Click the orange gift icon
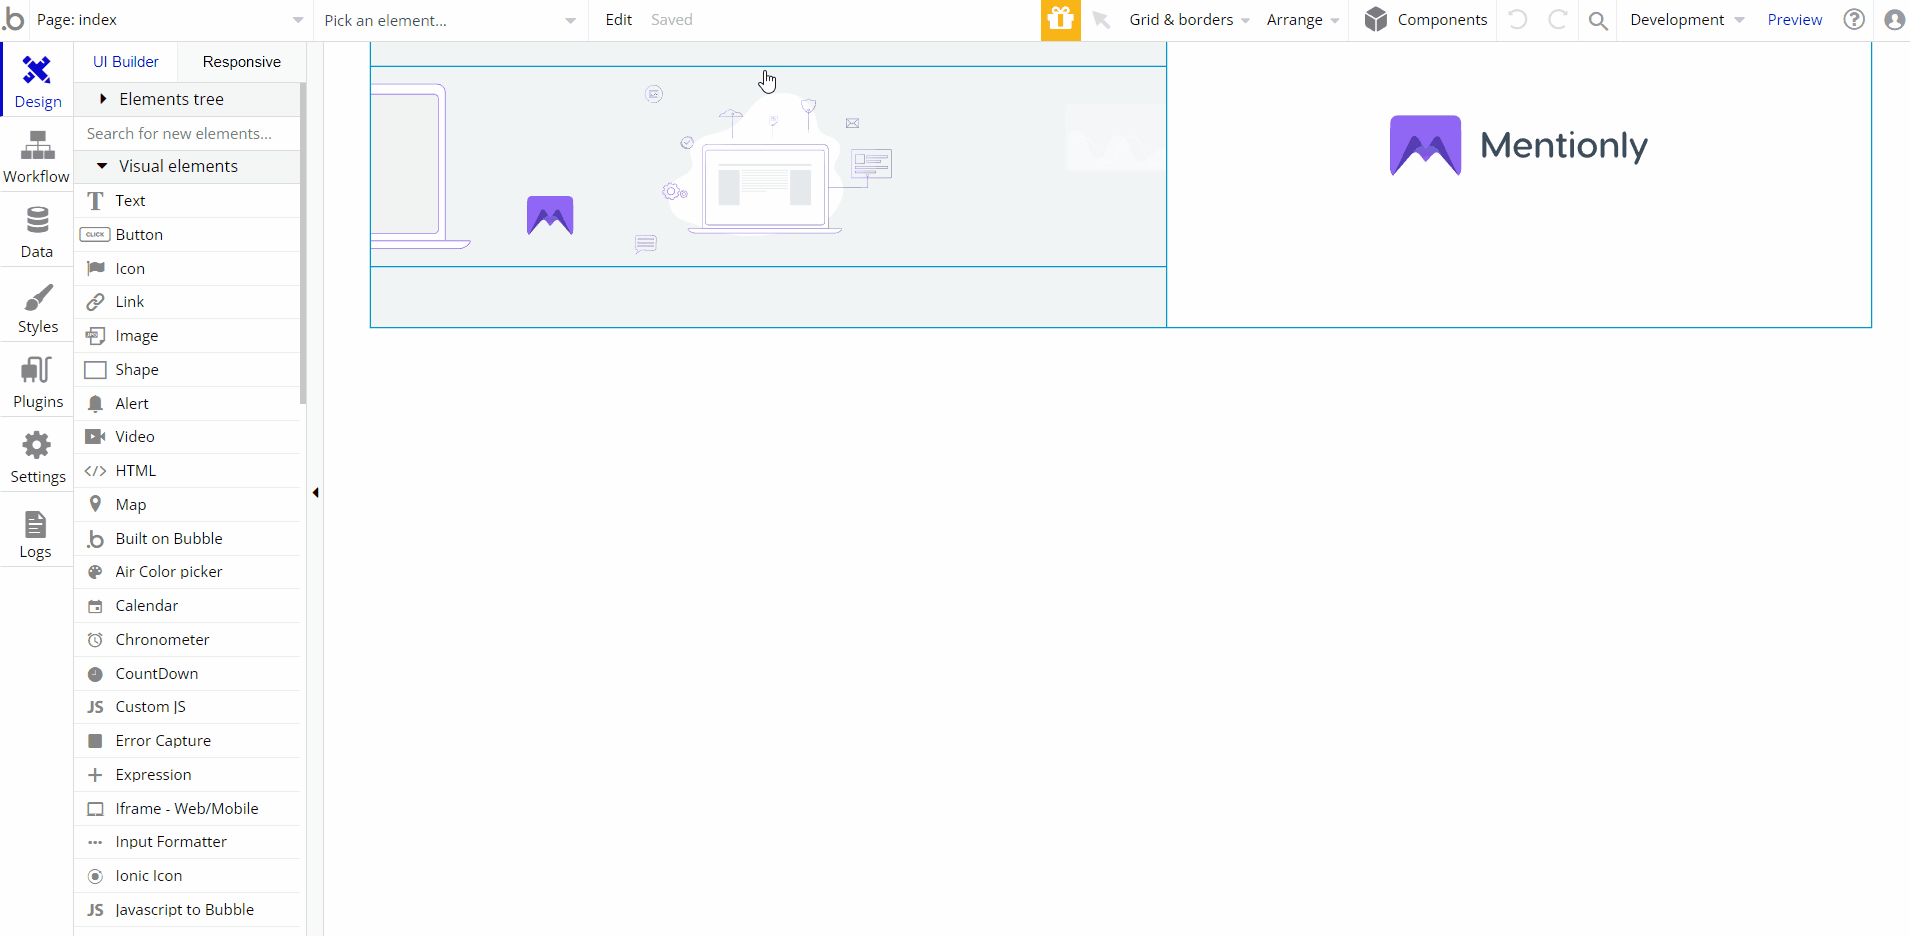Screen dimensions: 1910x936 [x=1060, y=20]
